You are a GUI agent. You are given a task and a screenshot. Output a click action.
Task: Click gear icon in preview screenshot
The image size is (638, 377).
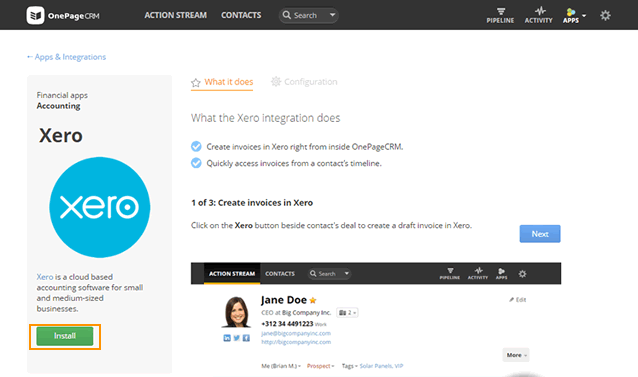click(x=522, y=274)
